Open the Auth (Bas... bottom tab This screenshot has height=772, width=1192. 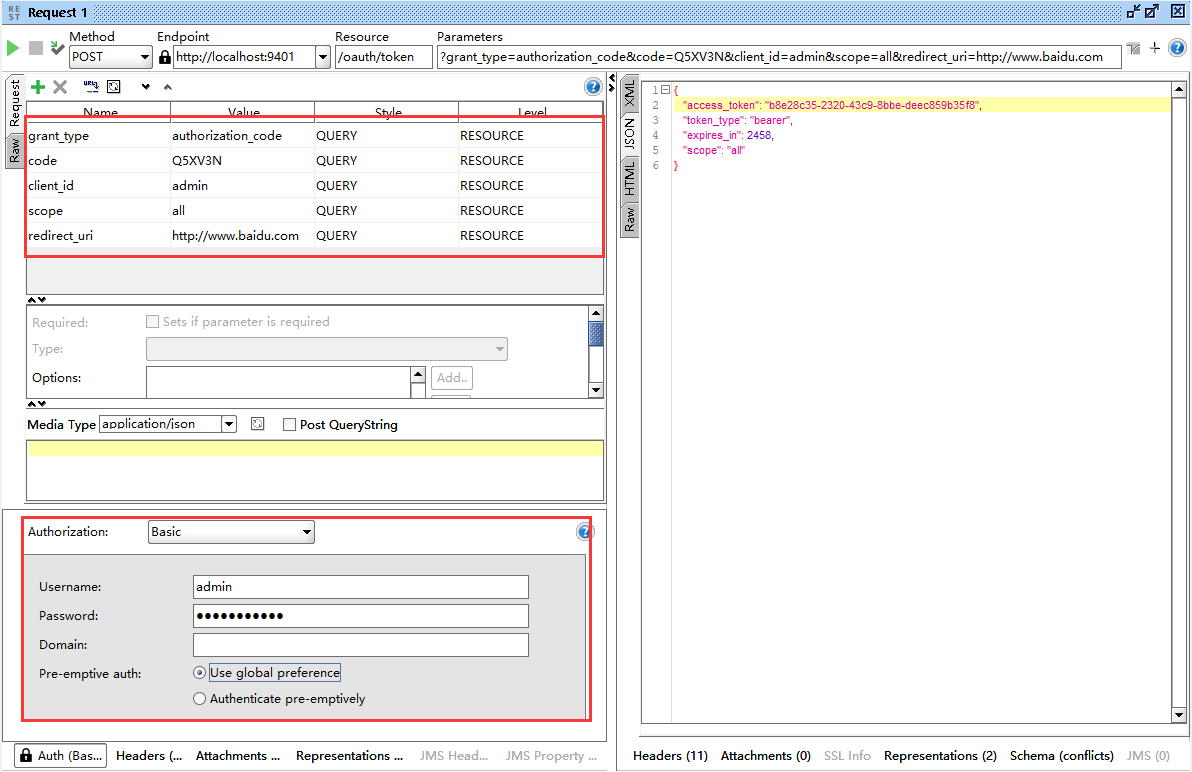click(61, 756)
